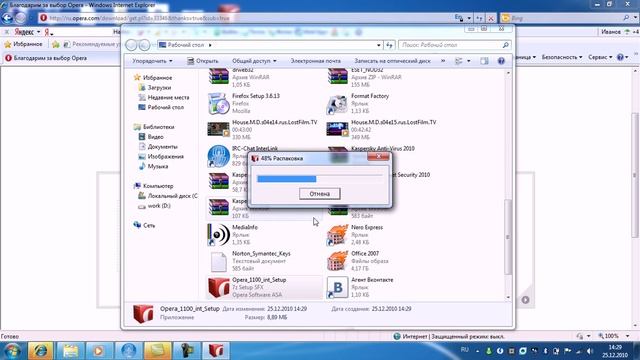Click the Opera installer taskbar icon
The width and height of the screenshot is (640, 360).
coord(216,351)
